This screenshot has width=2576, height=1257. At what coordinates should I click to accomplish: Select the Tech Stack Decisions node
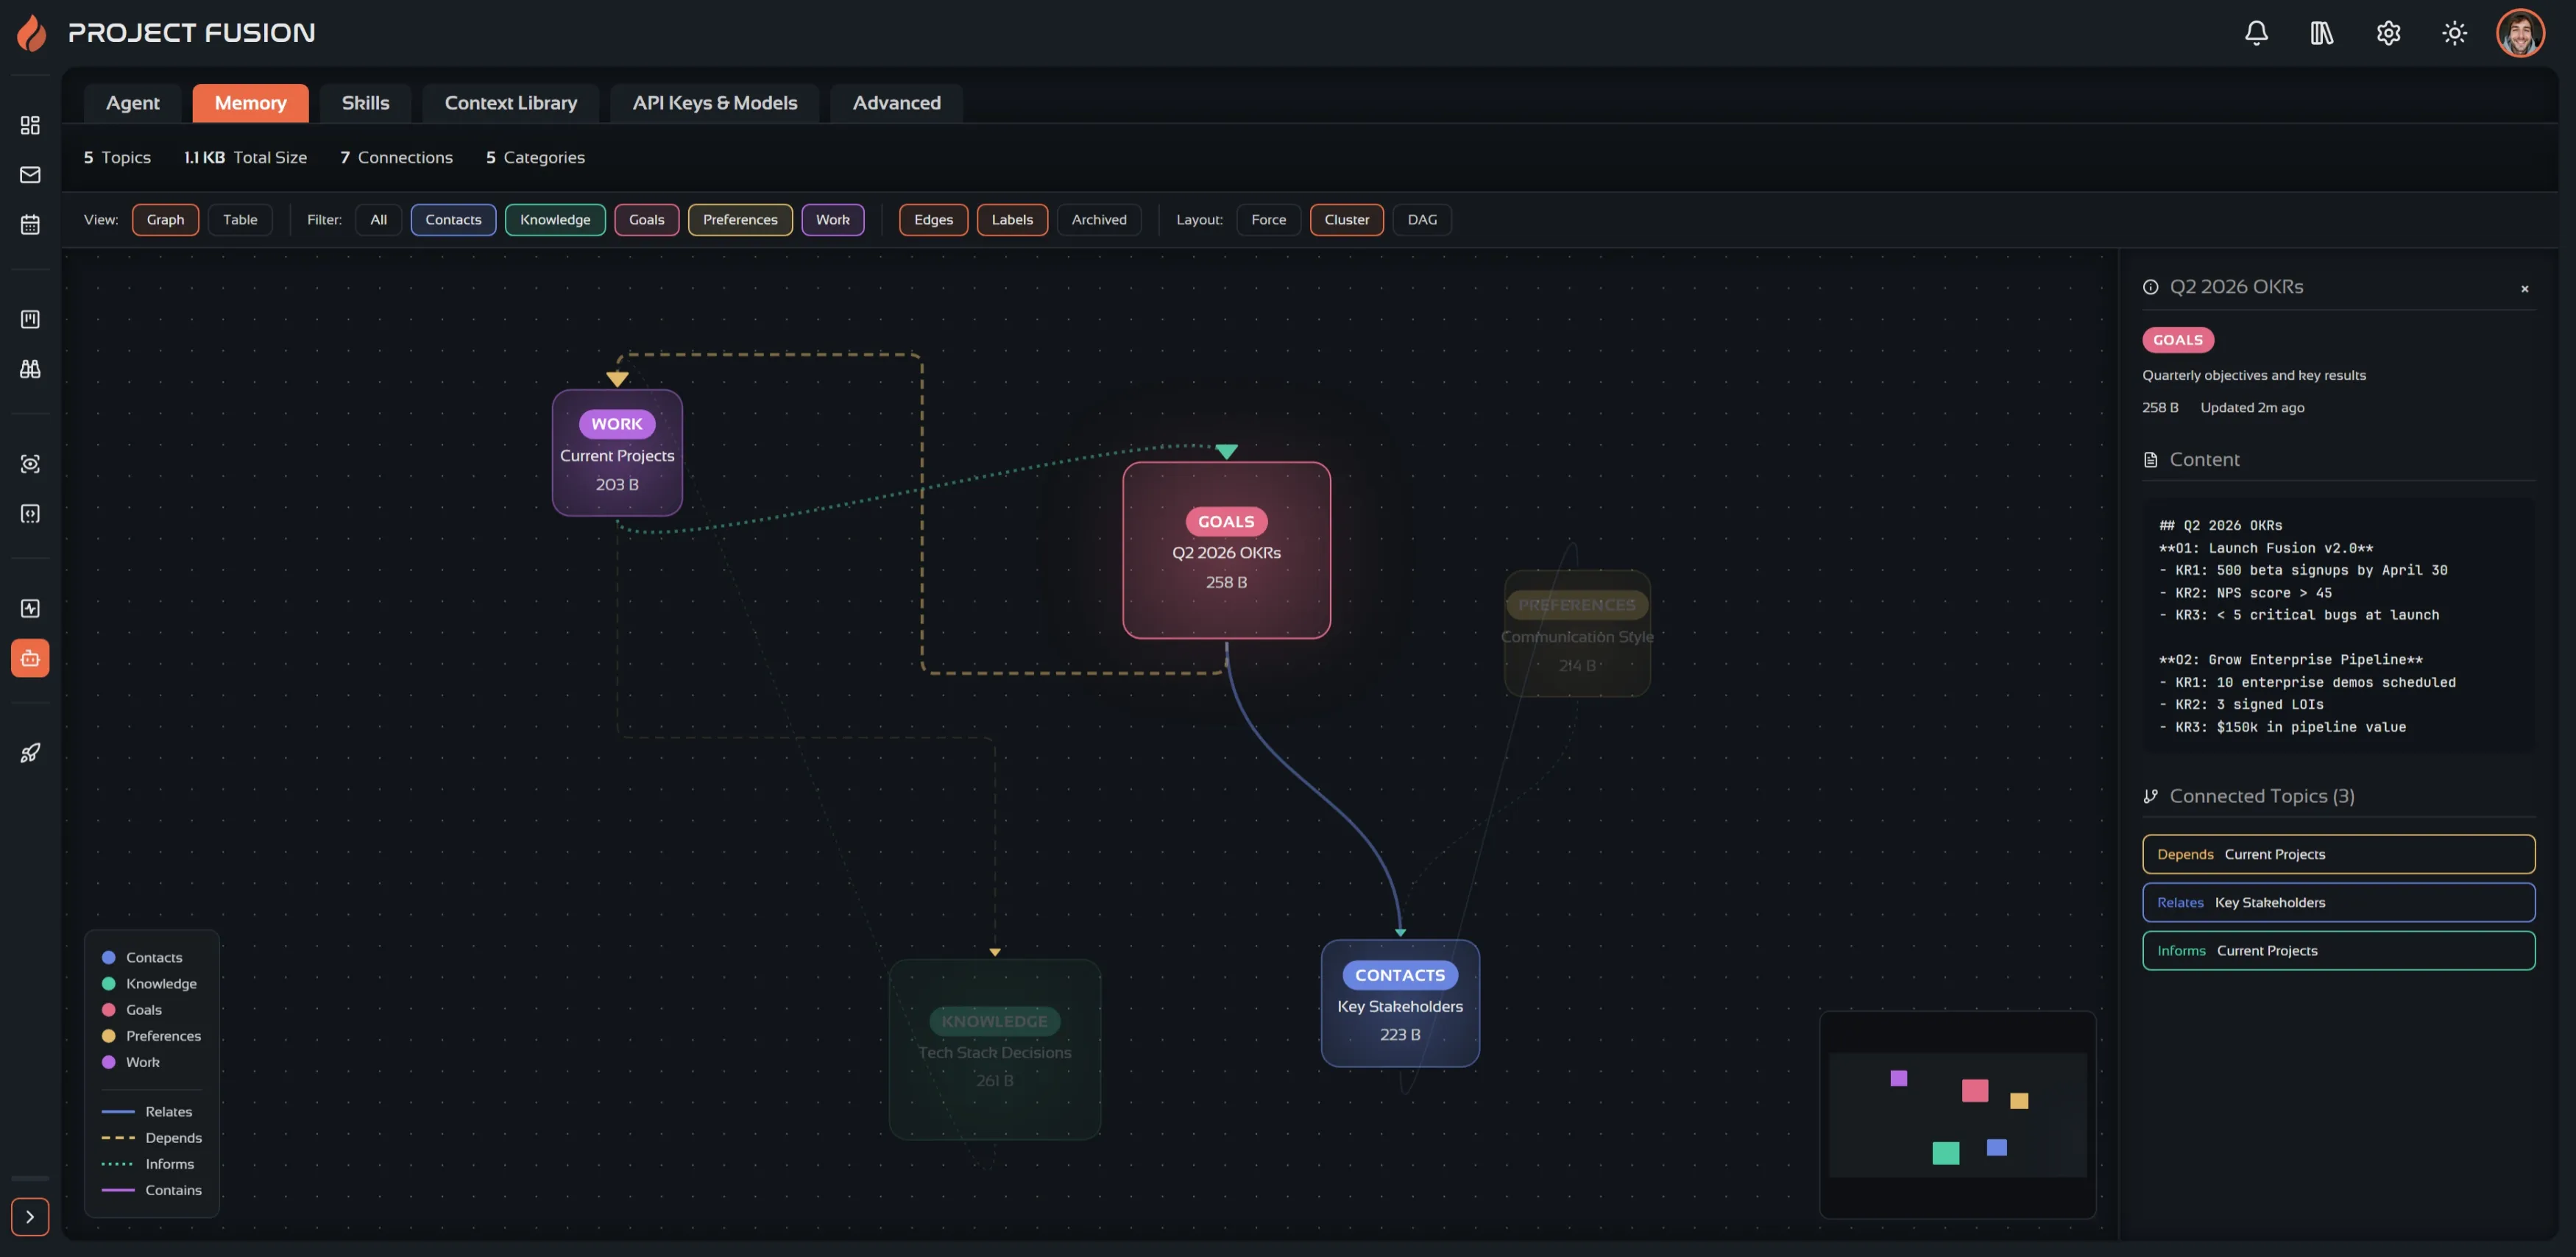pos(995,1050)
